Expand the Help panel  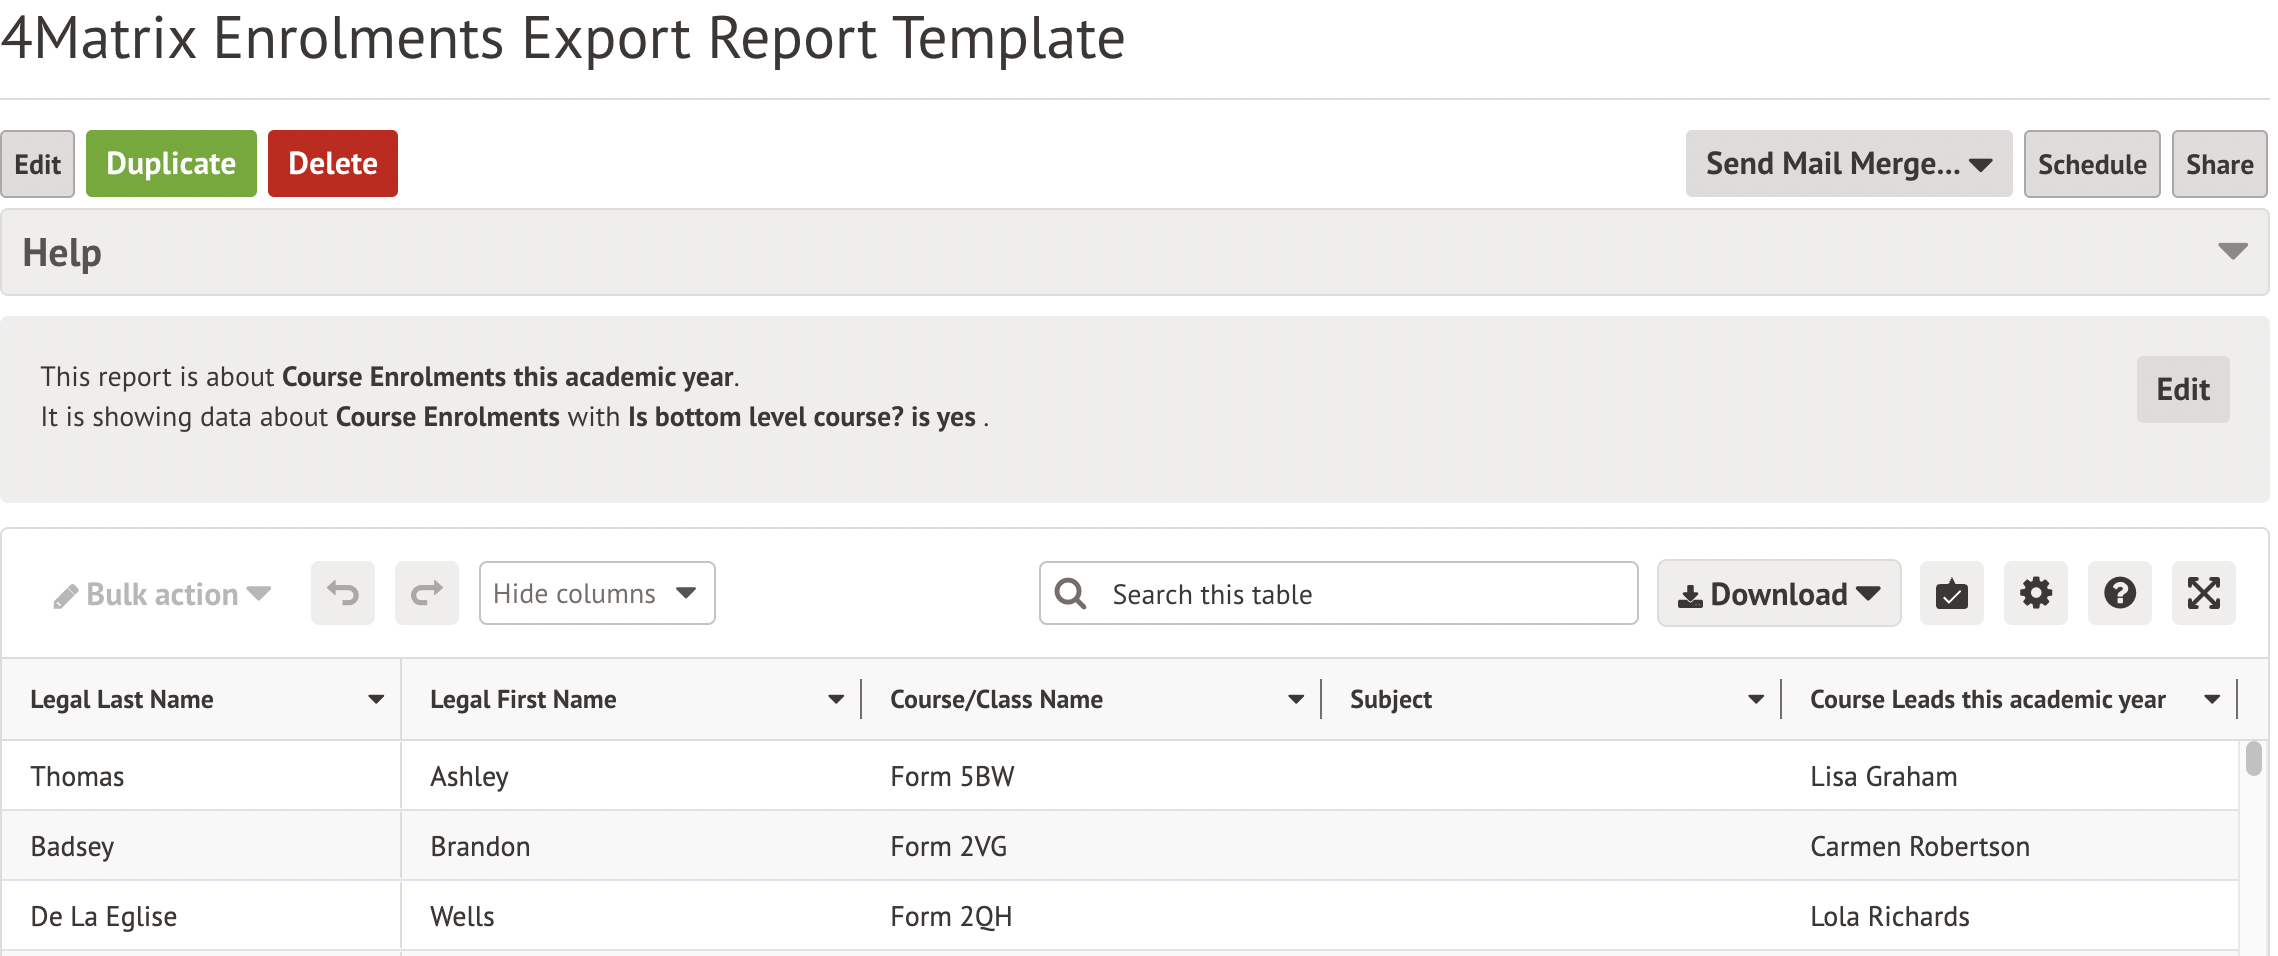pos(2232,252)
